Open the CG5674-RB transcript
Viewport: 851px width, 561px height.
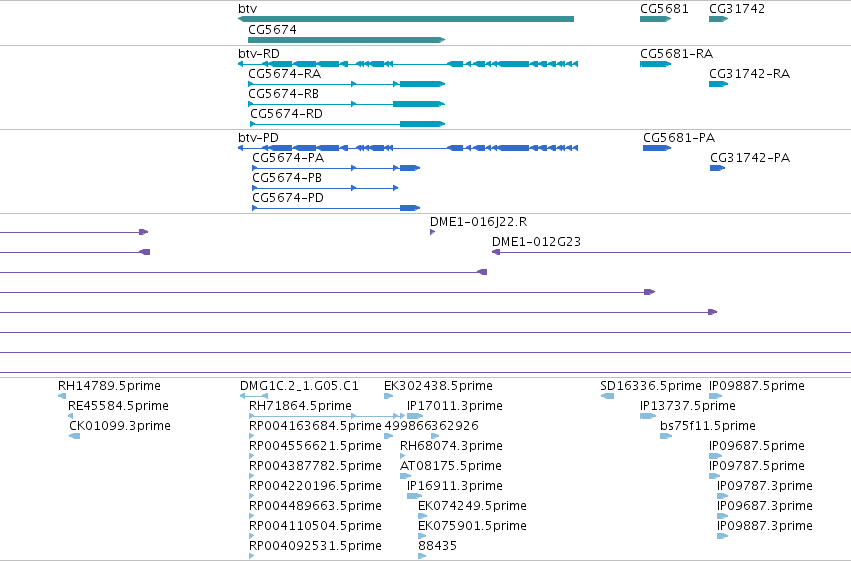(346, 104)
